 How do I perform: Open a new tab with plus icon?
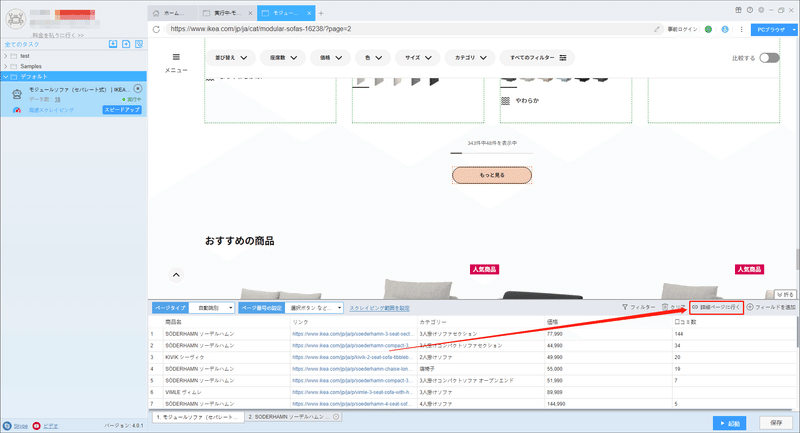[x=321, y=13]
